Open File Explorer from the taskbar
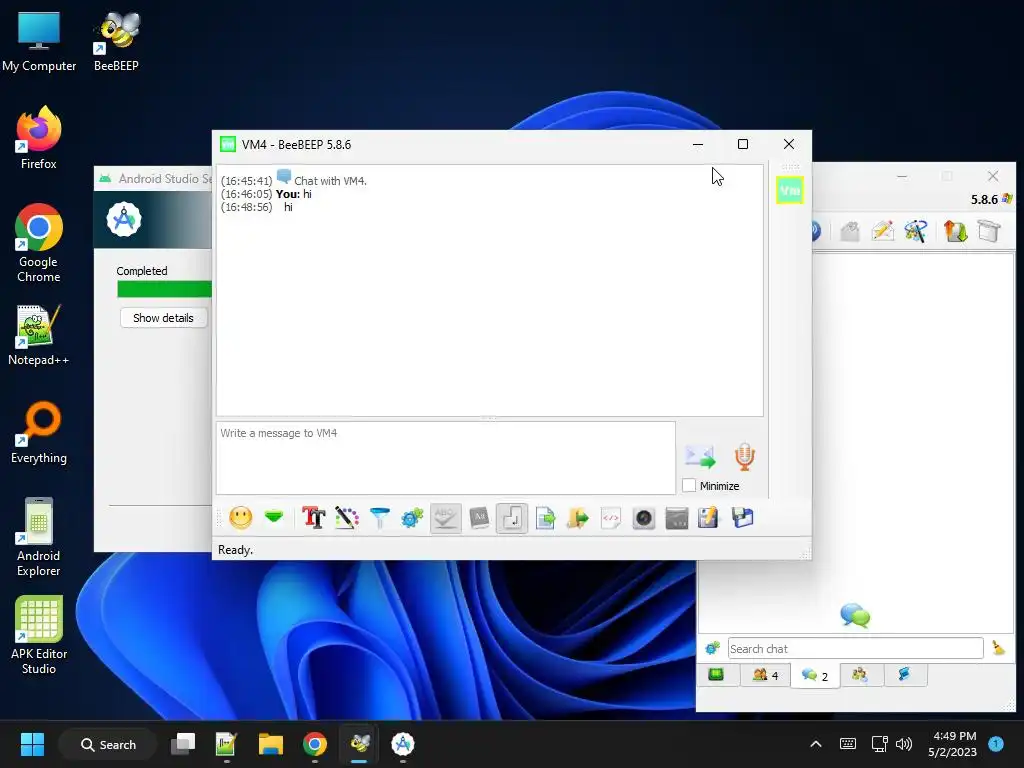 pyautogui.click(x=270, y=744)
